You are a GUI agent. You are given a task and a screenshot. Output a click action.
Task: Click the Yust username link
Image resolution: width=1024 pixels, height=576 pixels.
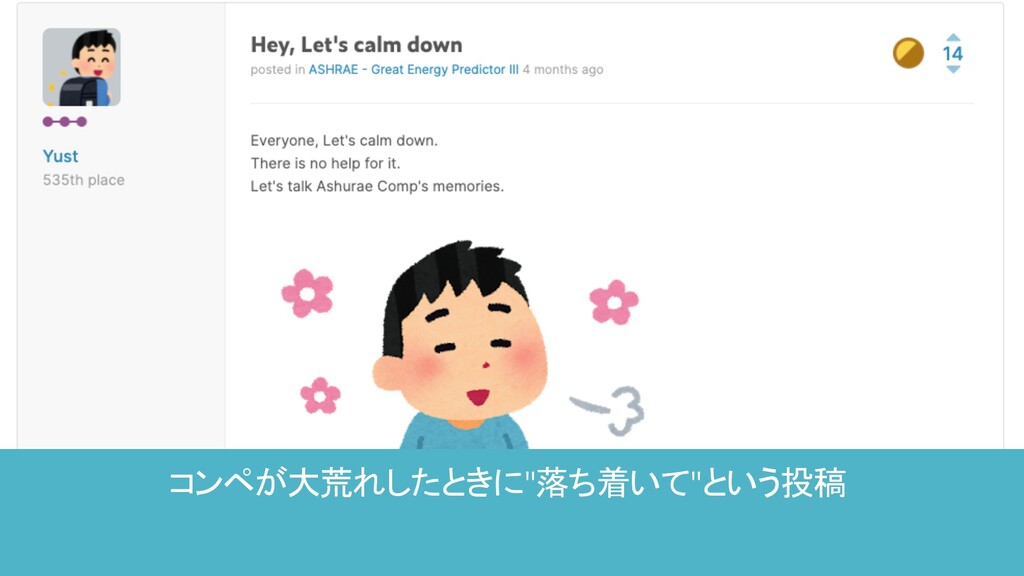pos(60,156)
